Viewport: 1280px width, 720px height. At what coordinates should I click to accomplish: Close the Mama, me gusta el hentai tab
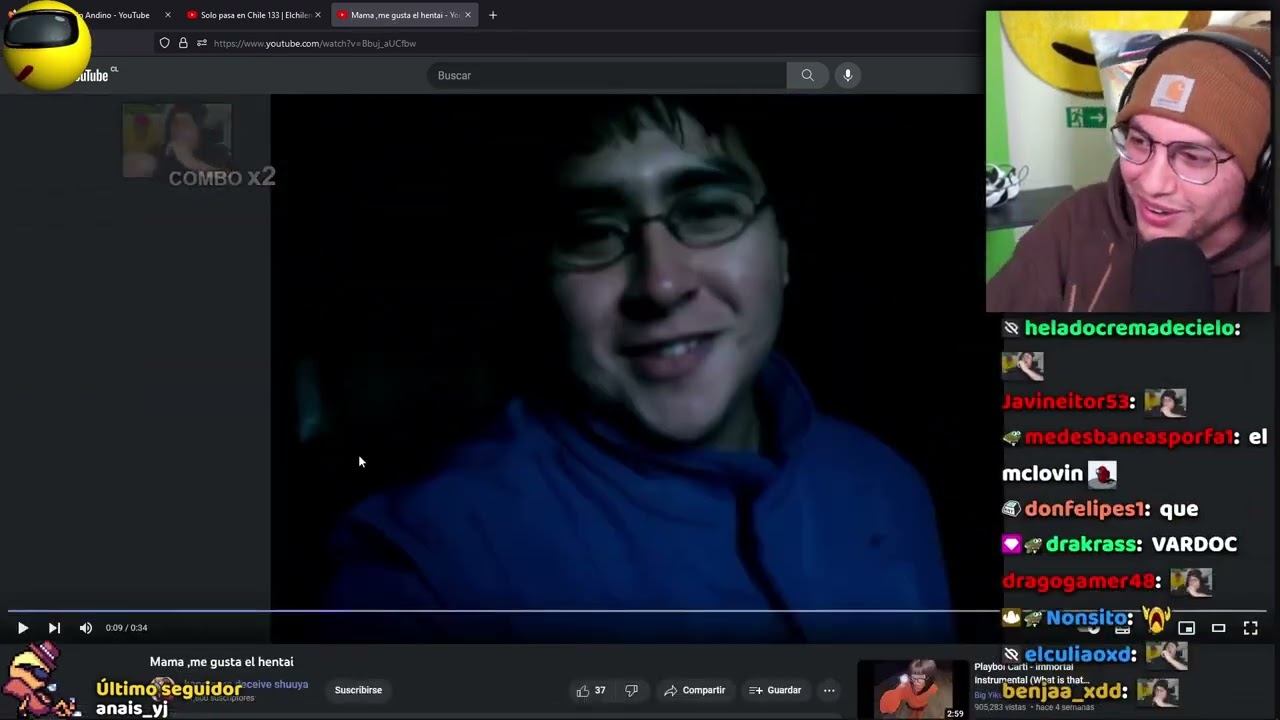467,15
